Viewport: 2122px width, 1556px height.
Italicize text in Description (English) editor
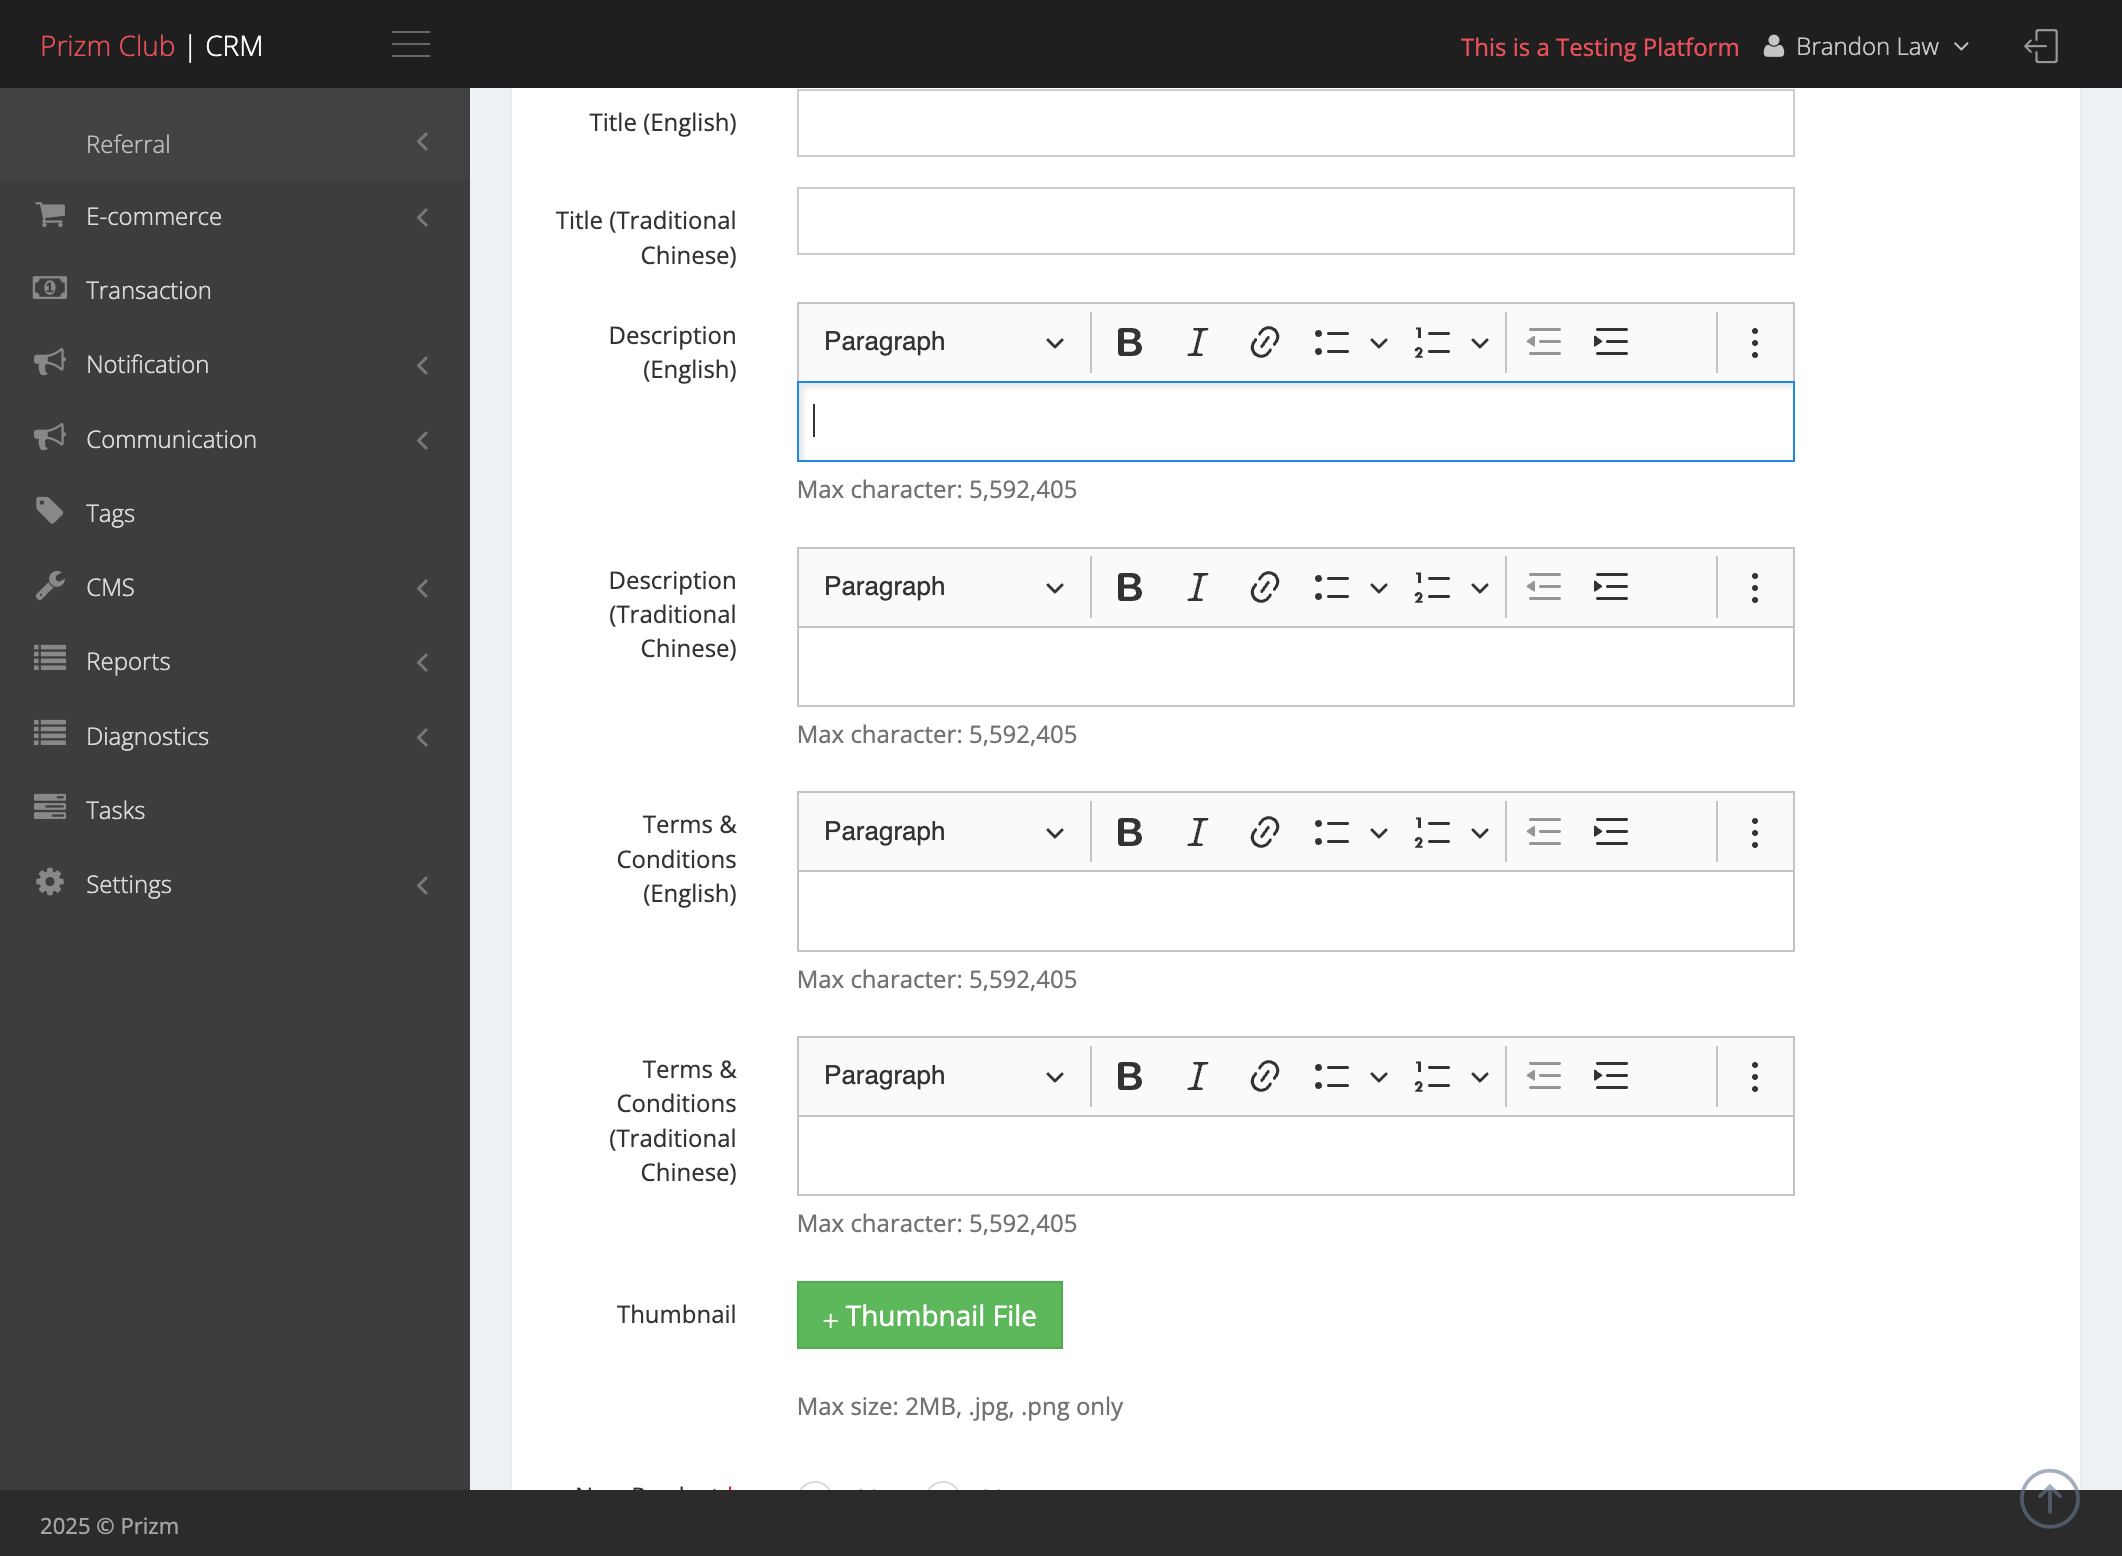point(1196,342)
